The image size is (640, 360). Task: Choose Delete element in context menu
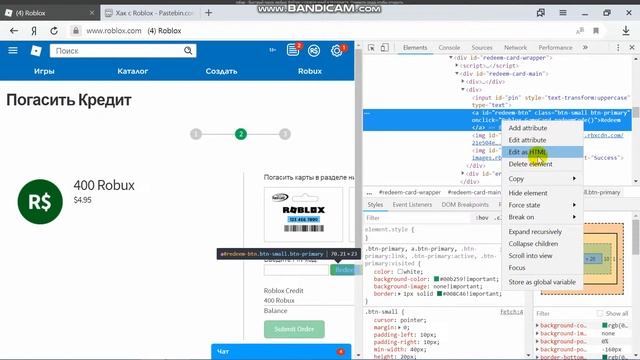[542, 164]
